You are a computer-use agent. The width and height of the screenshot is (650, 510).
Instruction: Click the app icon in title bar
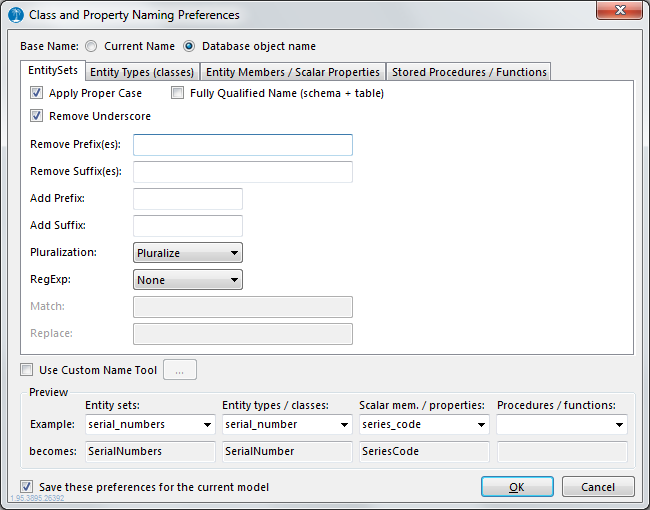point(16,15)
